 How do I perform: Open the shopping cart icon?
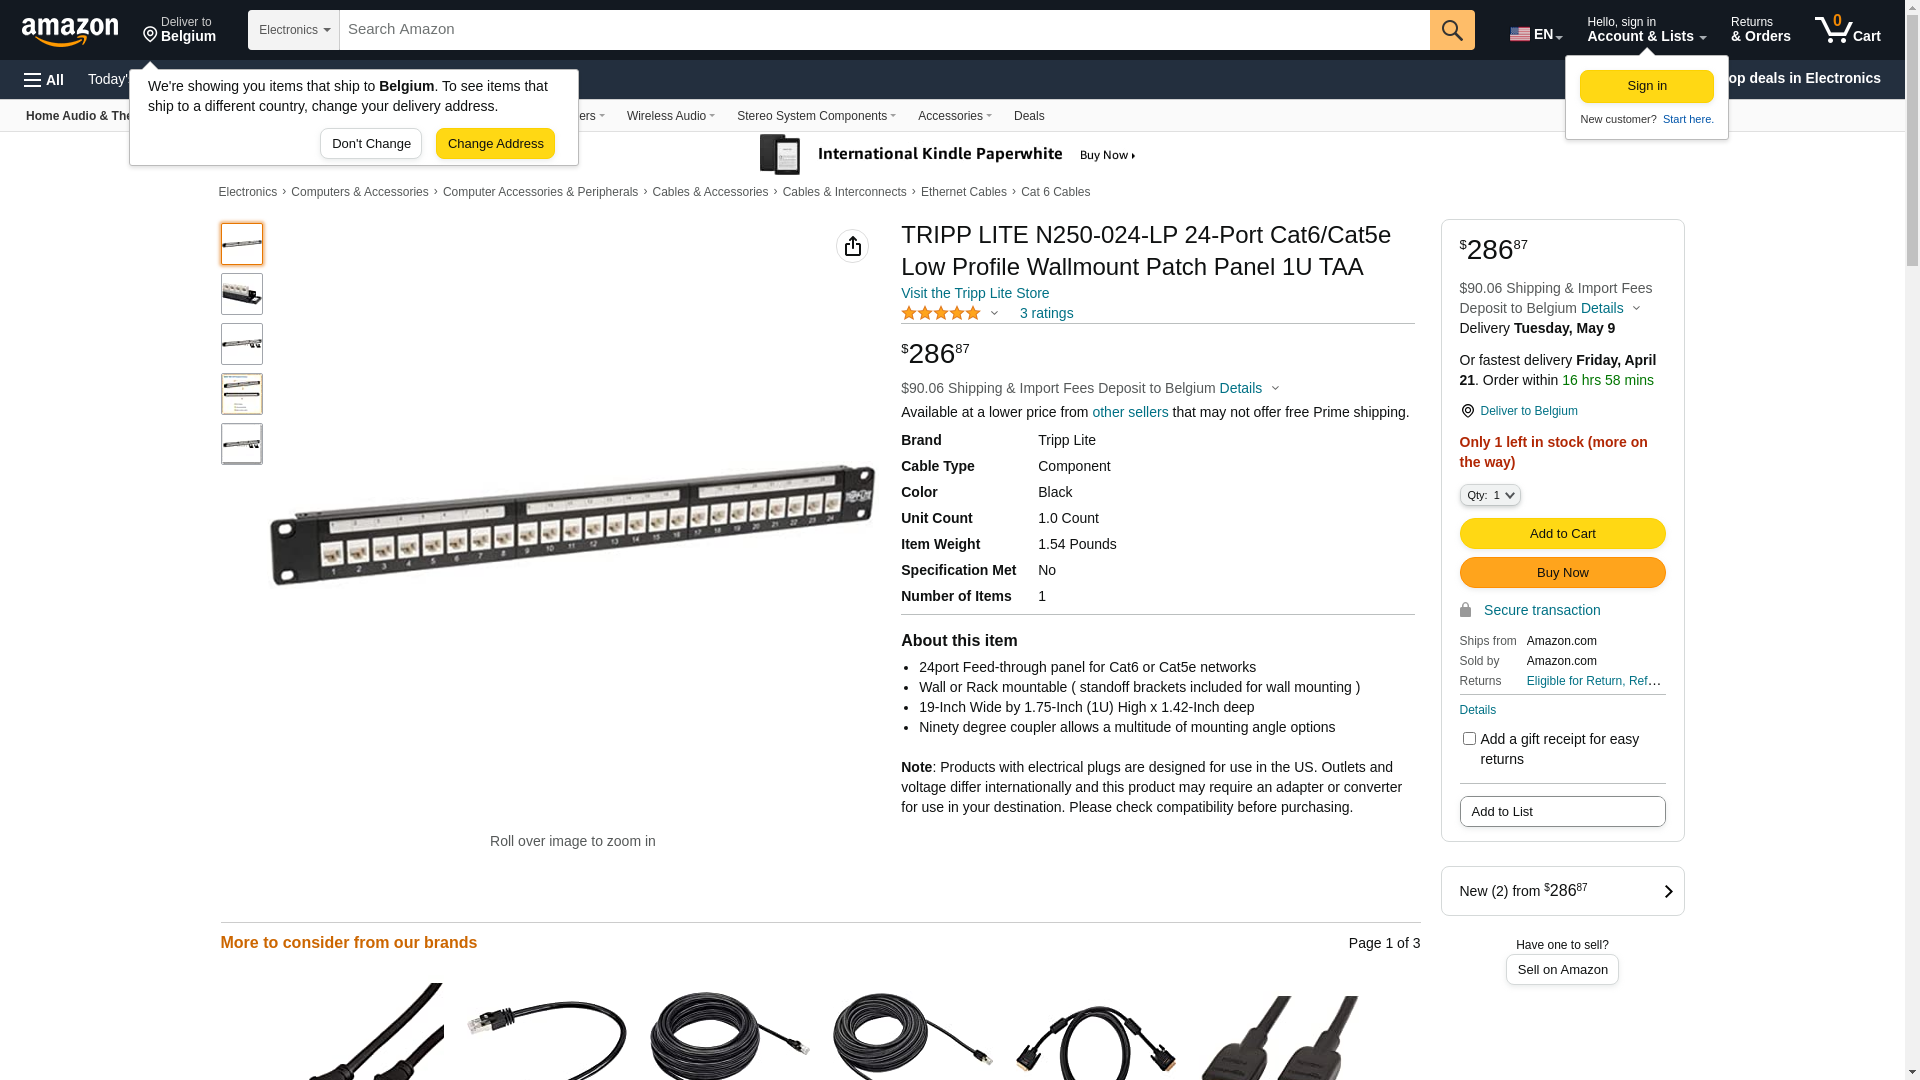click(x=1847, y=30)
